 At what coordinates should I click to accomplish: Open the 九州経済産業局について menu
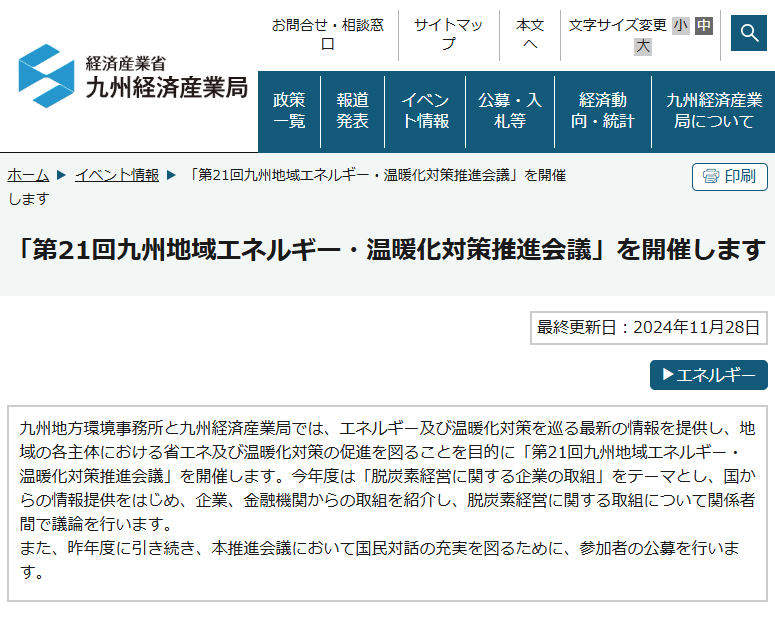coord(713,111)
